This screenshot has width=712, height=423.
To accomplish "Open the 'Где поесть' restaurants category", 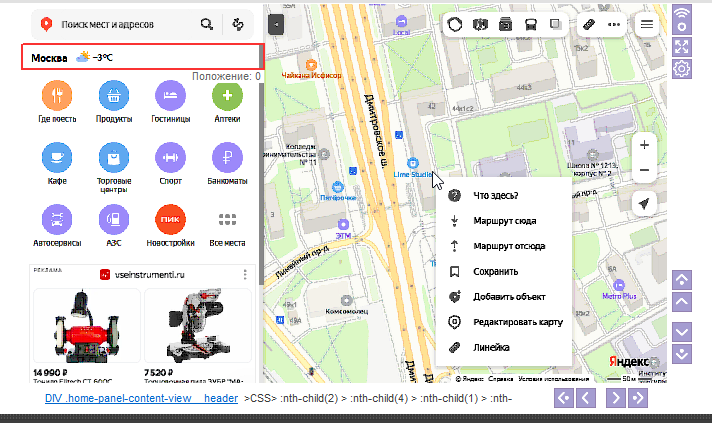I will click(x=58, y=98).
